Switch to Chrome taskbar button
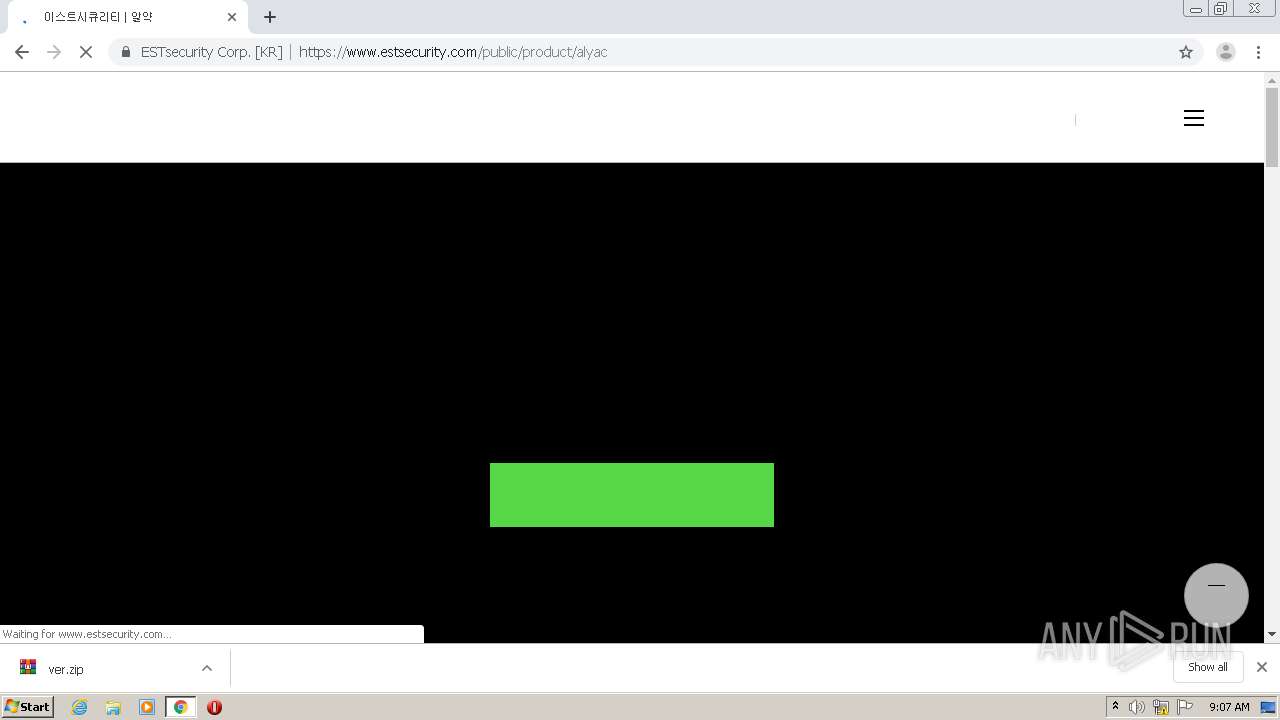This screenshot has height=720, width=1280. (180, 707)
